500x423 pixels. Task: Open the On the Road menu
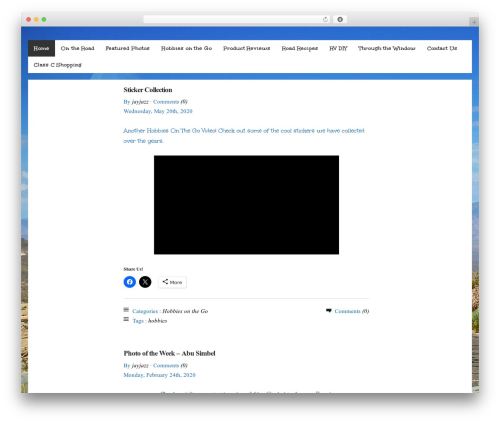point(77,48)
